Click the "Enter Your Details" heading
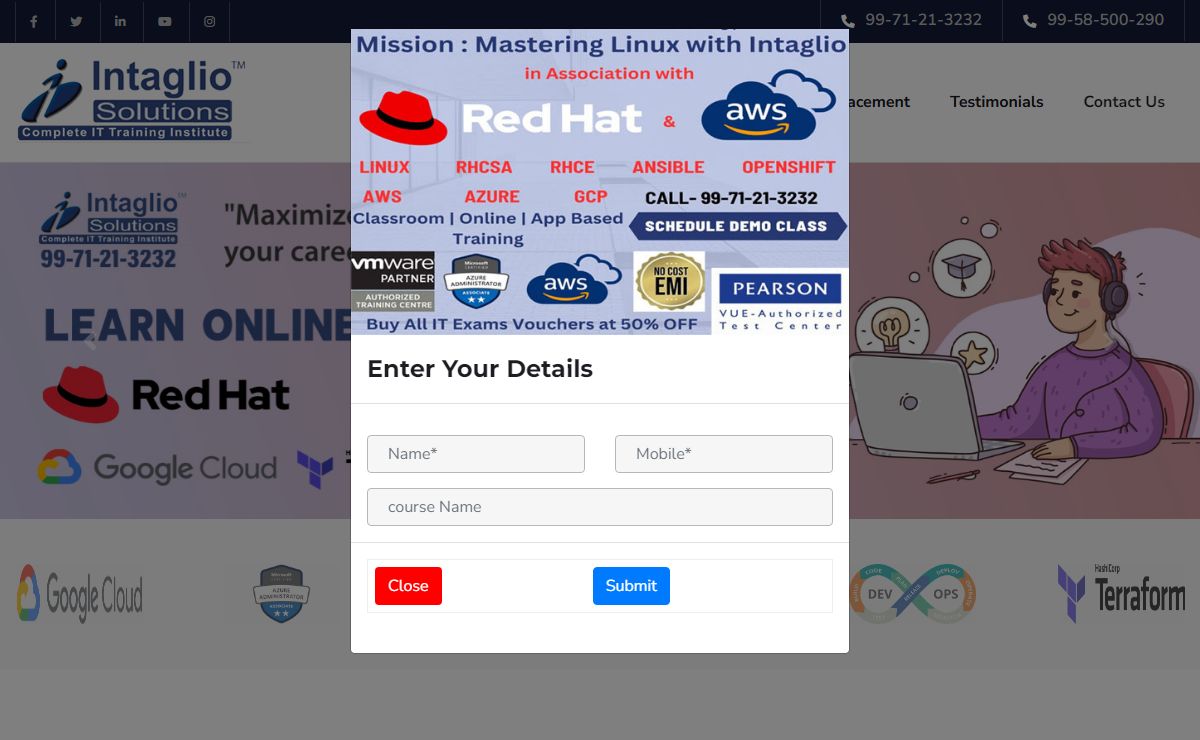 [x=480, y=369]
